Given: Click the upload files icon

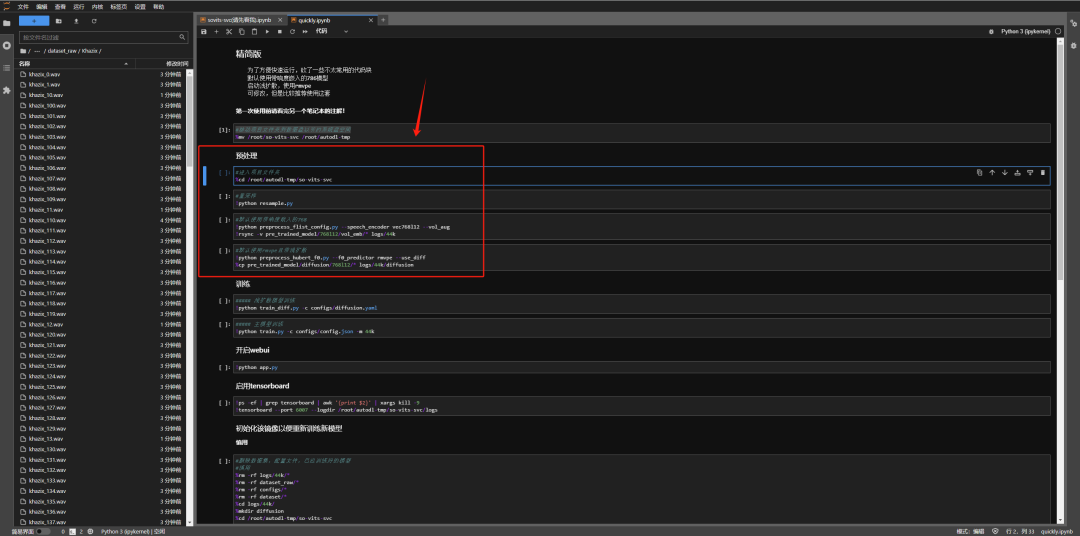Looking at the screenshot, I should 76,21.
